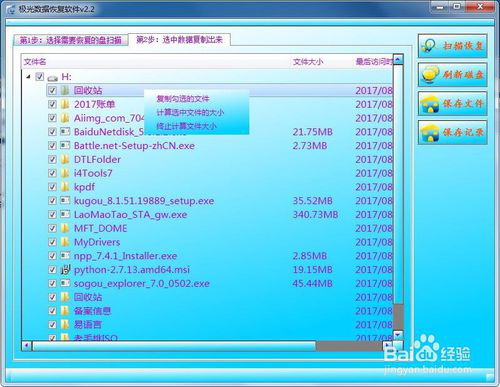Viewport: 500px width, 387px height.
Task: Click the npp_7.4.1_Installer.exe file icon
Action: click(65, 256)
